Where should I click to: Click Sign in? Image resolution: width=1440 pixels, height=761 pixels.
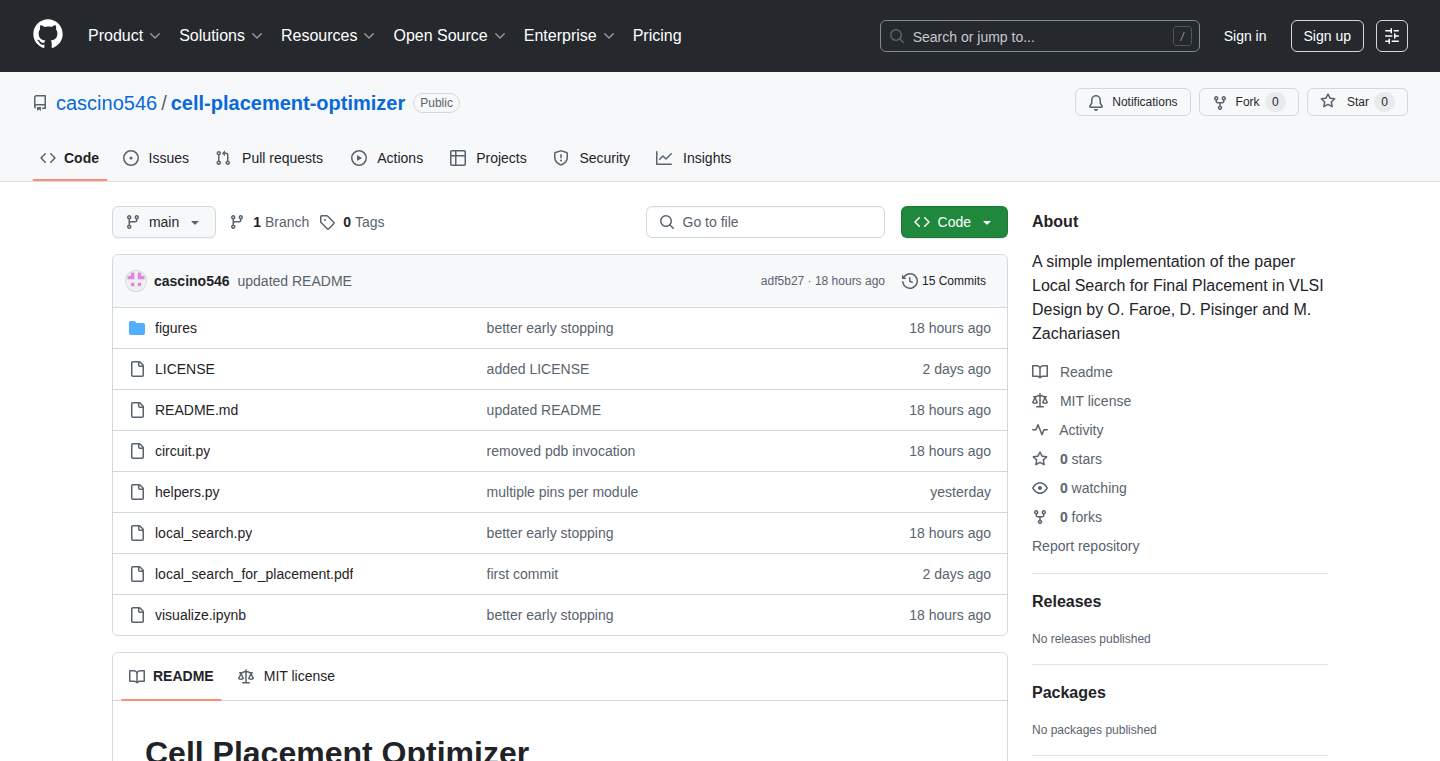click(1245, 36)
